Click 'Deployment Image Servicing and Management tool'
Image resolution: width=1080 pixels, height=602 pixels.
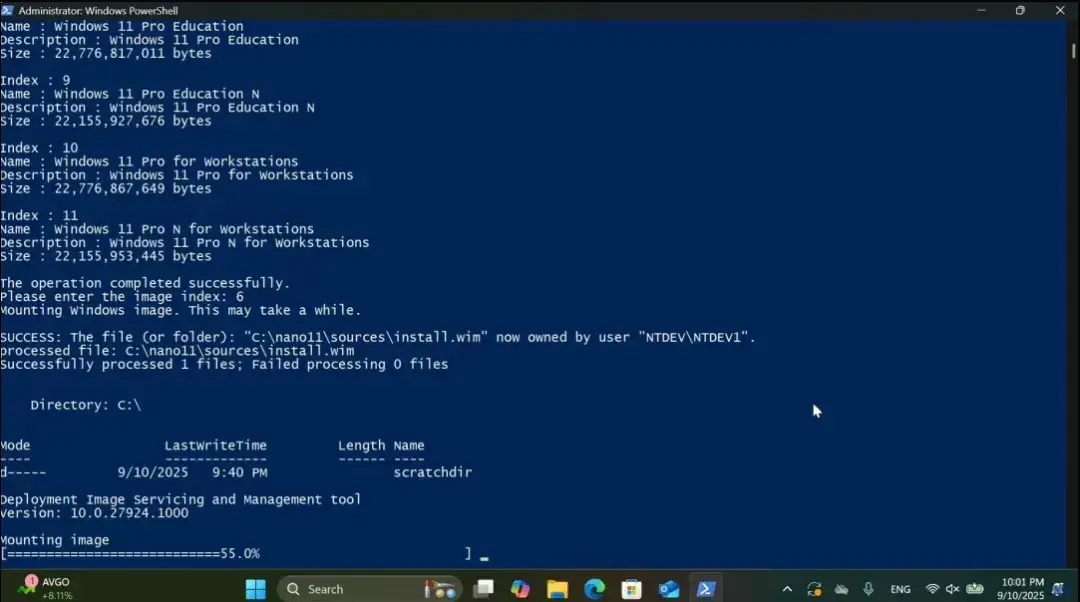pos(180,499)
